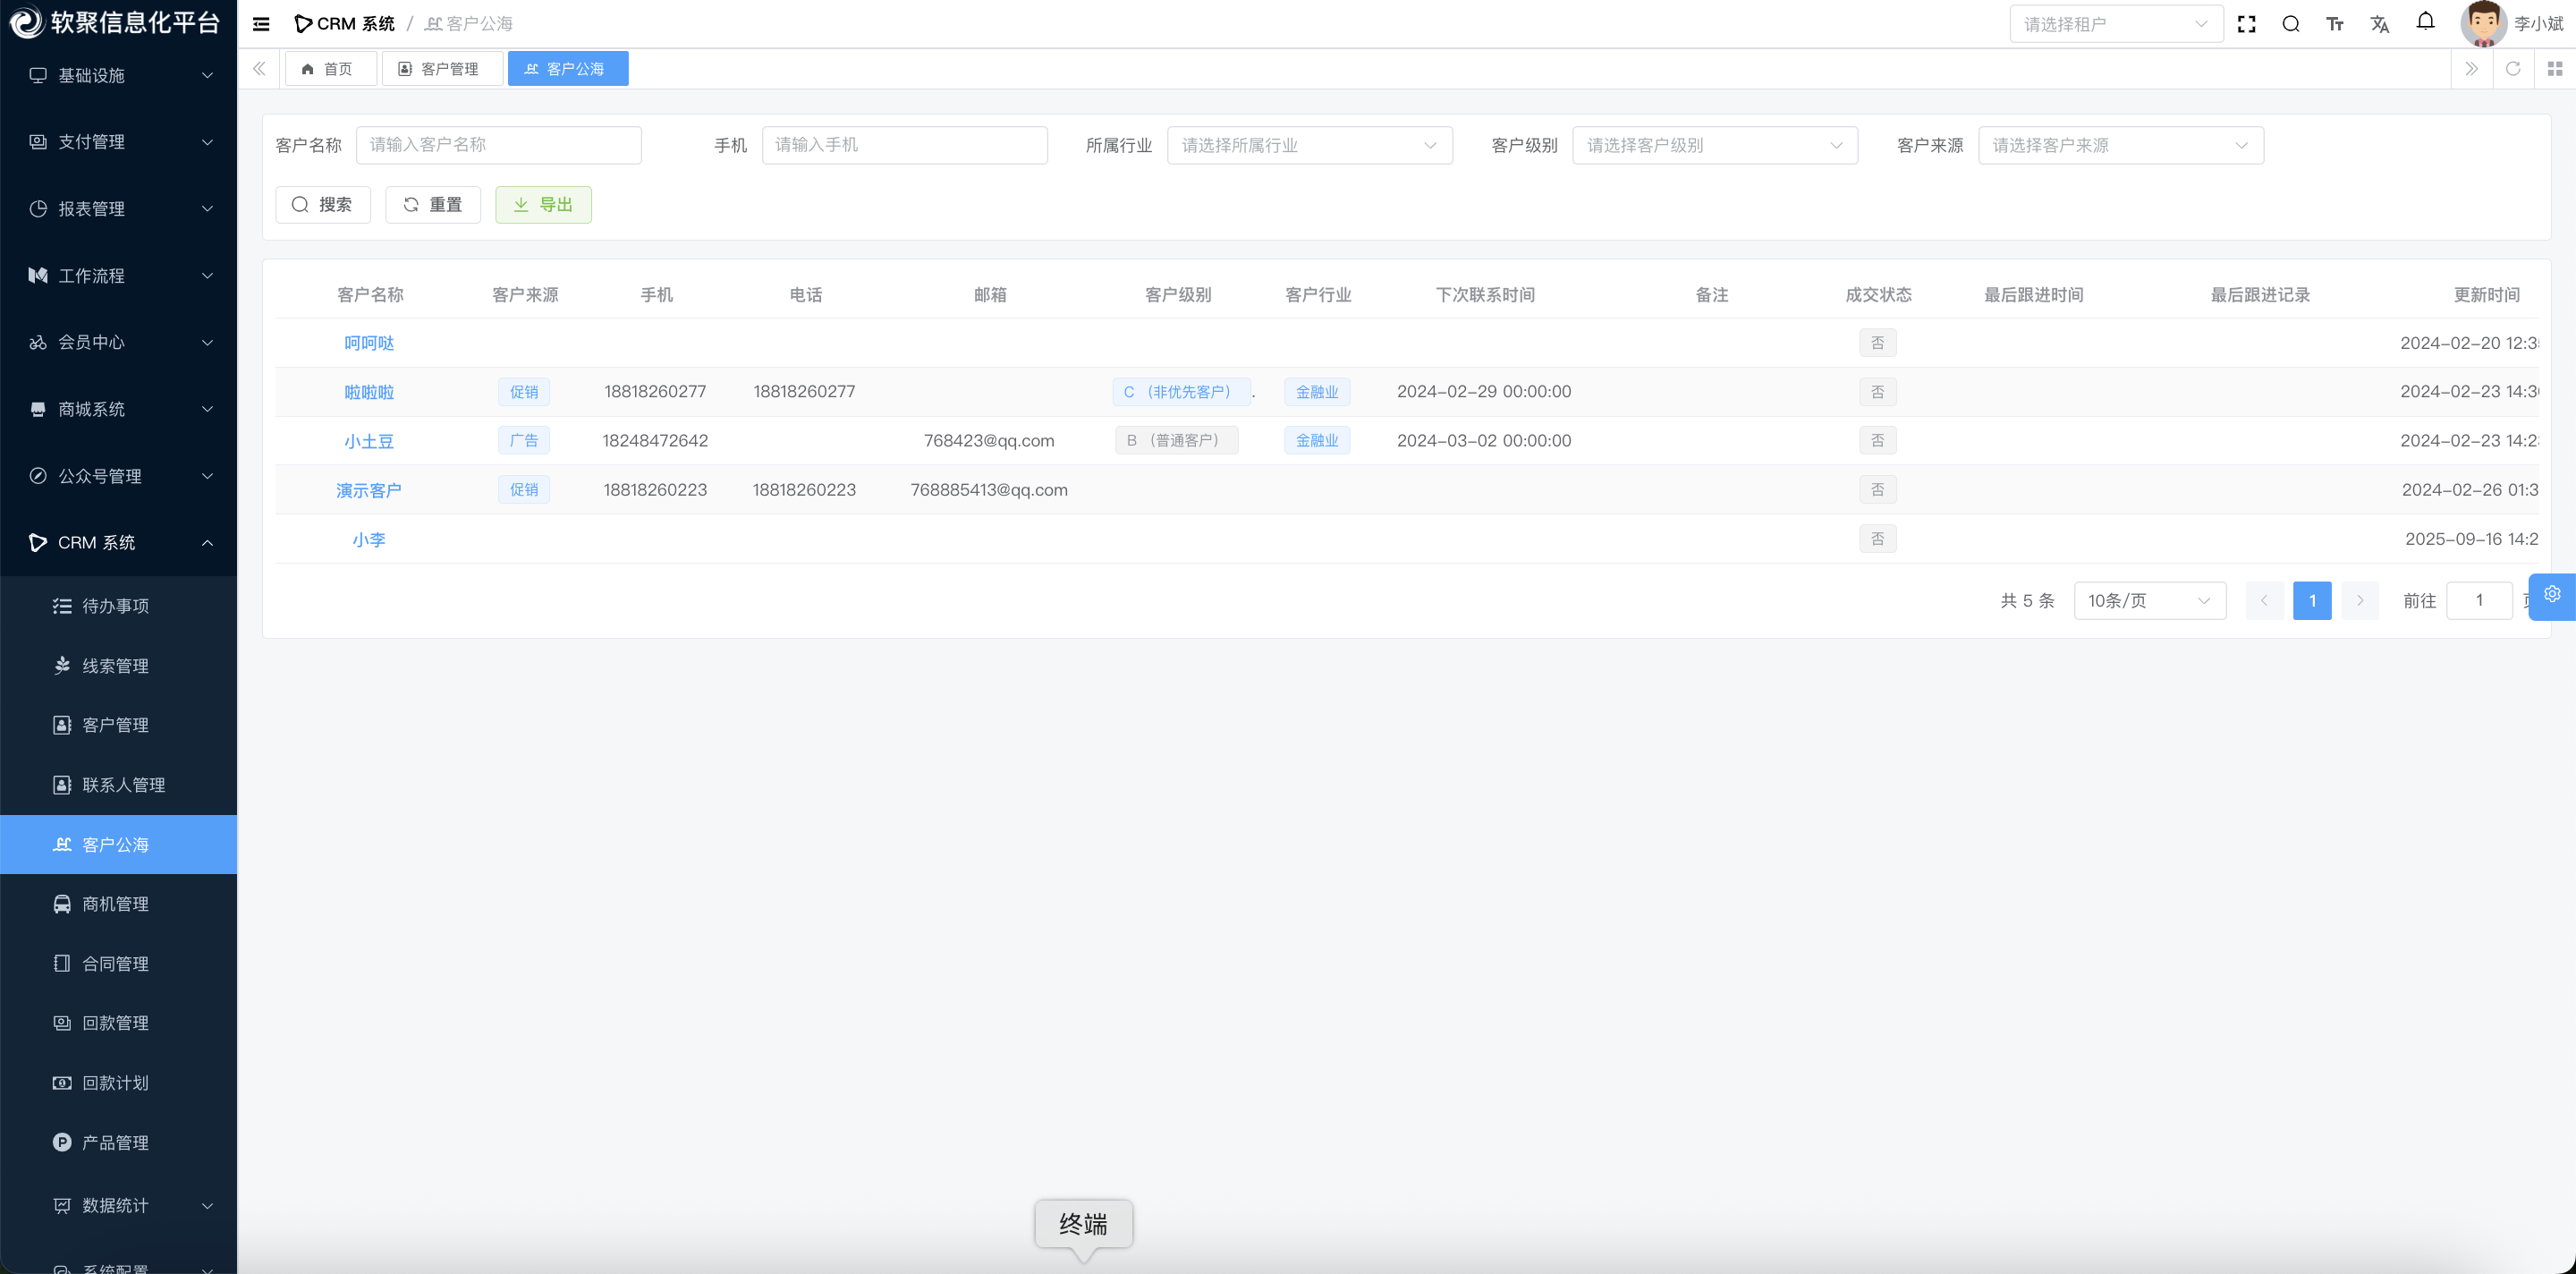Enter fullscreen with the expand icon
This screenshot has width=2576, height=1274.
[x=2246, y=24]
